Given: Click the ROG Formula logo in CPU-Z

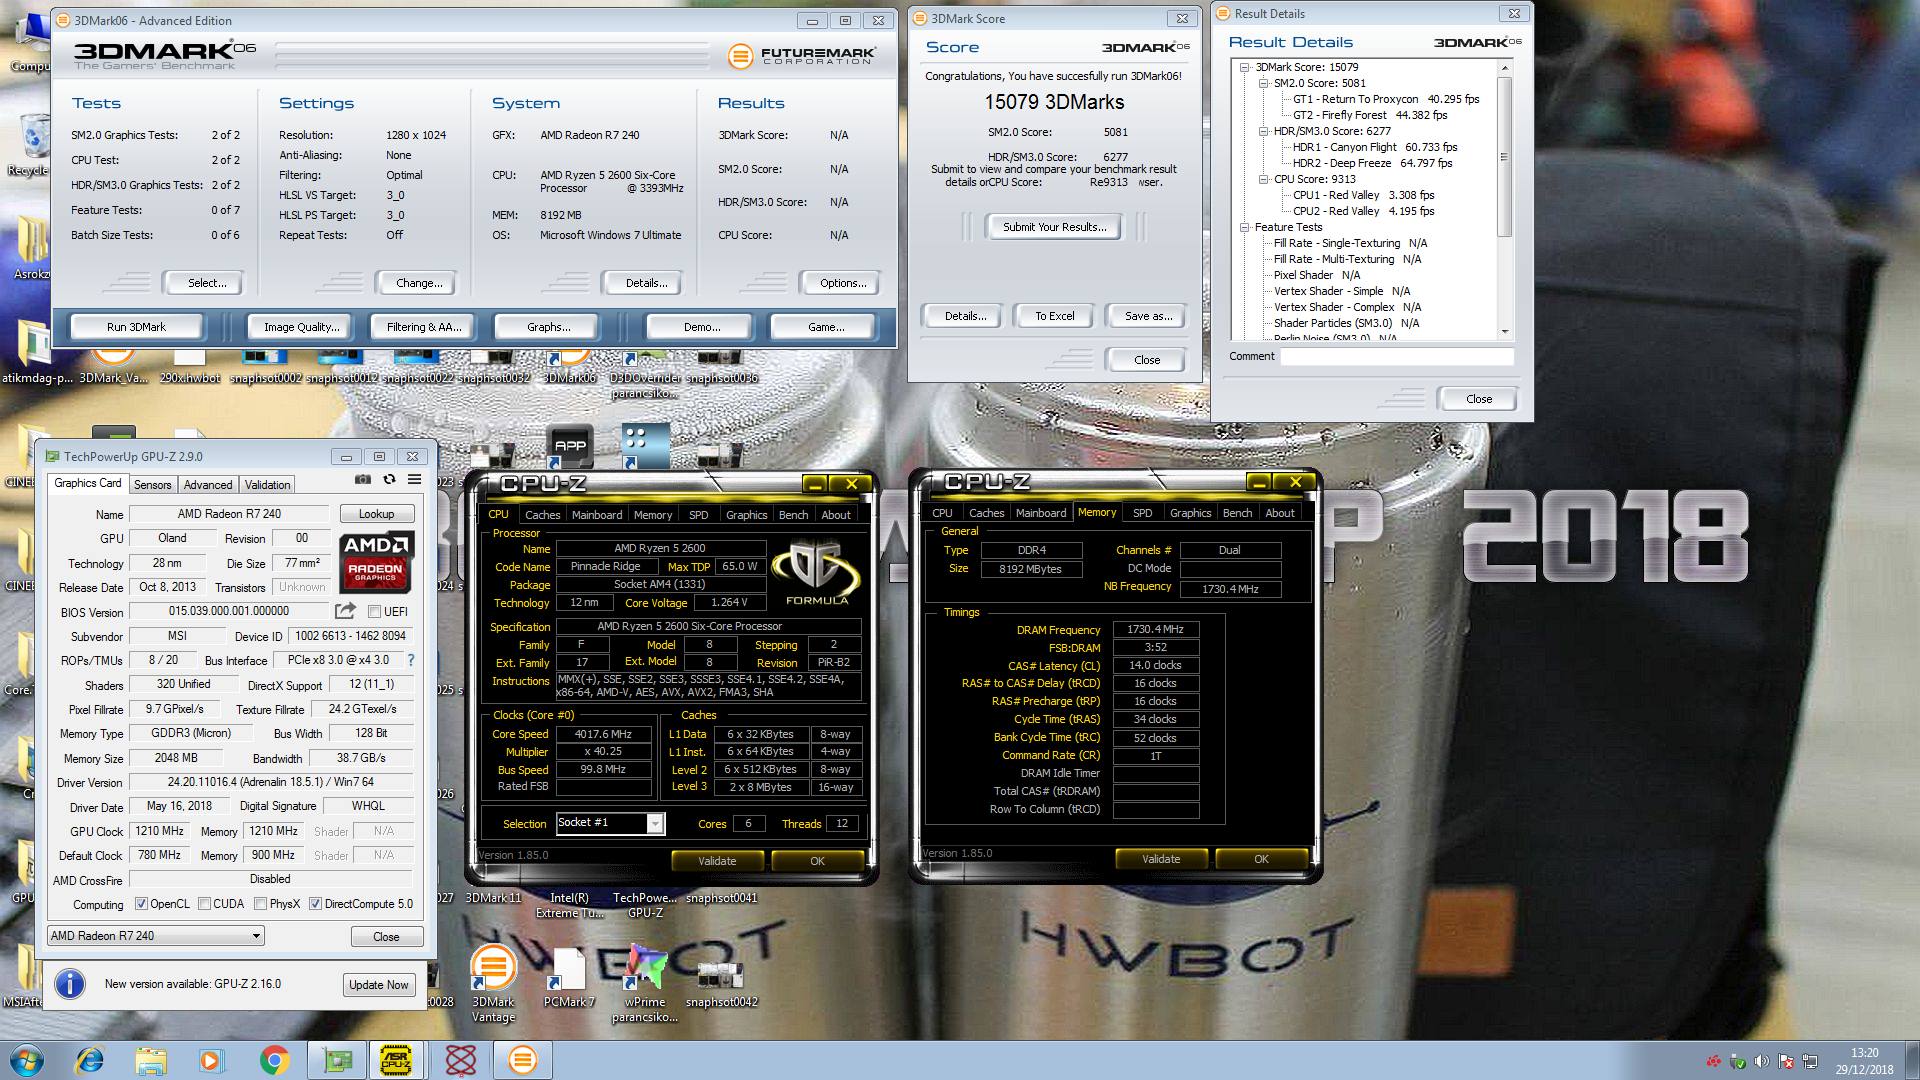Looking at the screenshot, I should 817,573.
